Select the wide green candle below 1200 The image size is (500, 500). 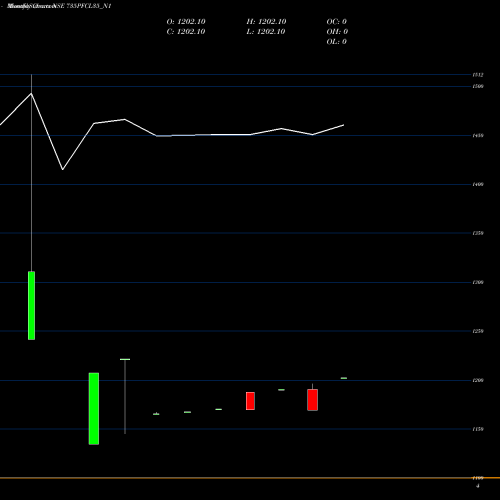click(x=94, y=409)
